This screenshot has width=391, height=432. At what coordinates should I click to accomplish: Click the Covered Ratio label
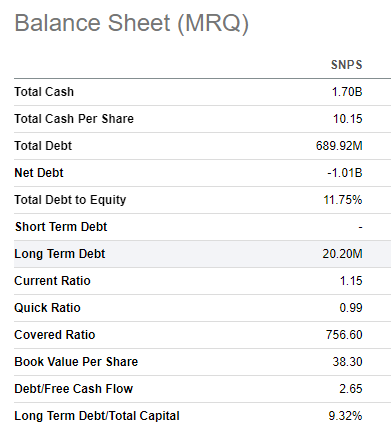pyautogui.click(x=55, y=335)
